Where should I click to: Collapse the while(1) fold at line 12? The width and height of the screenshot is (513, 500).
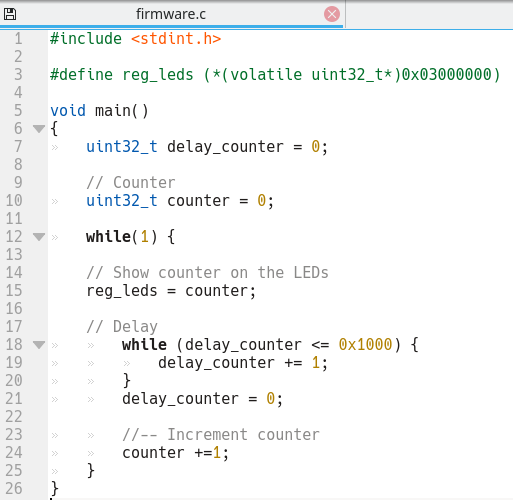tap(39, 237)
